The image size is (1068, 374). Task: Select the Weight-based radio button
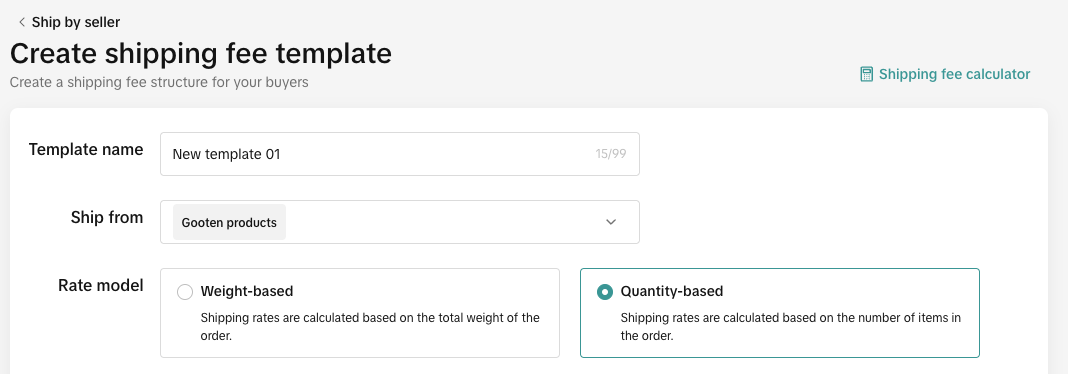pyautogui.click(x=185, y=292)
